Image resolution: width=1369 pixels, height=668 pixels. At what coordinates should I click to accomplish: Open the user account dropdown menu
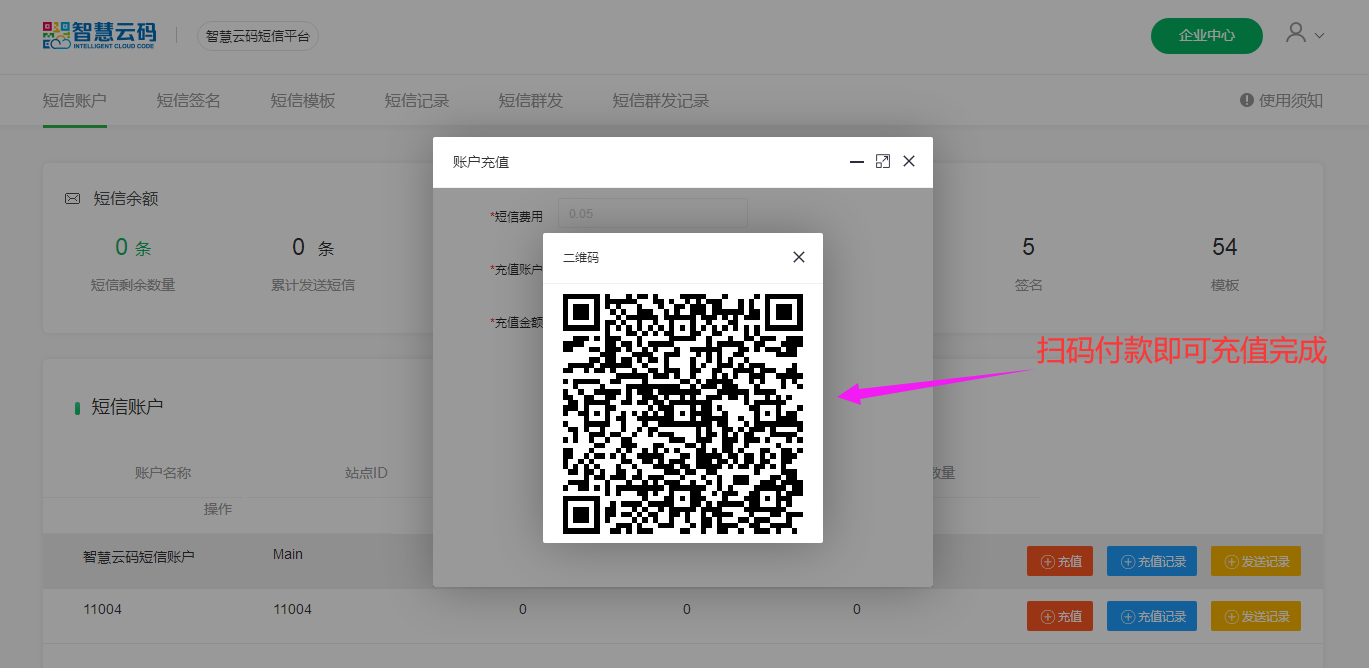(1304, 34)
